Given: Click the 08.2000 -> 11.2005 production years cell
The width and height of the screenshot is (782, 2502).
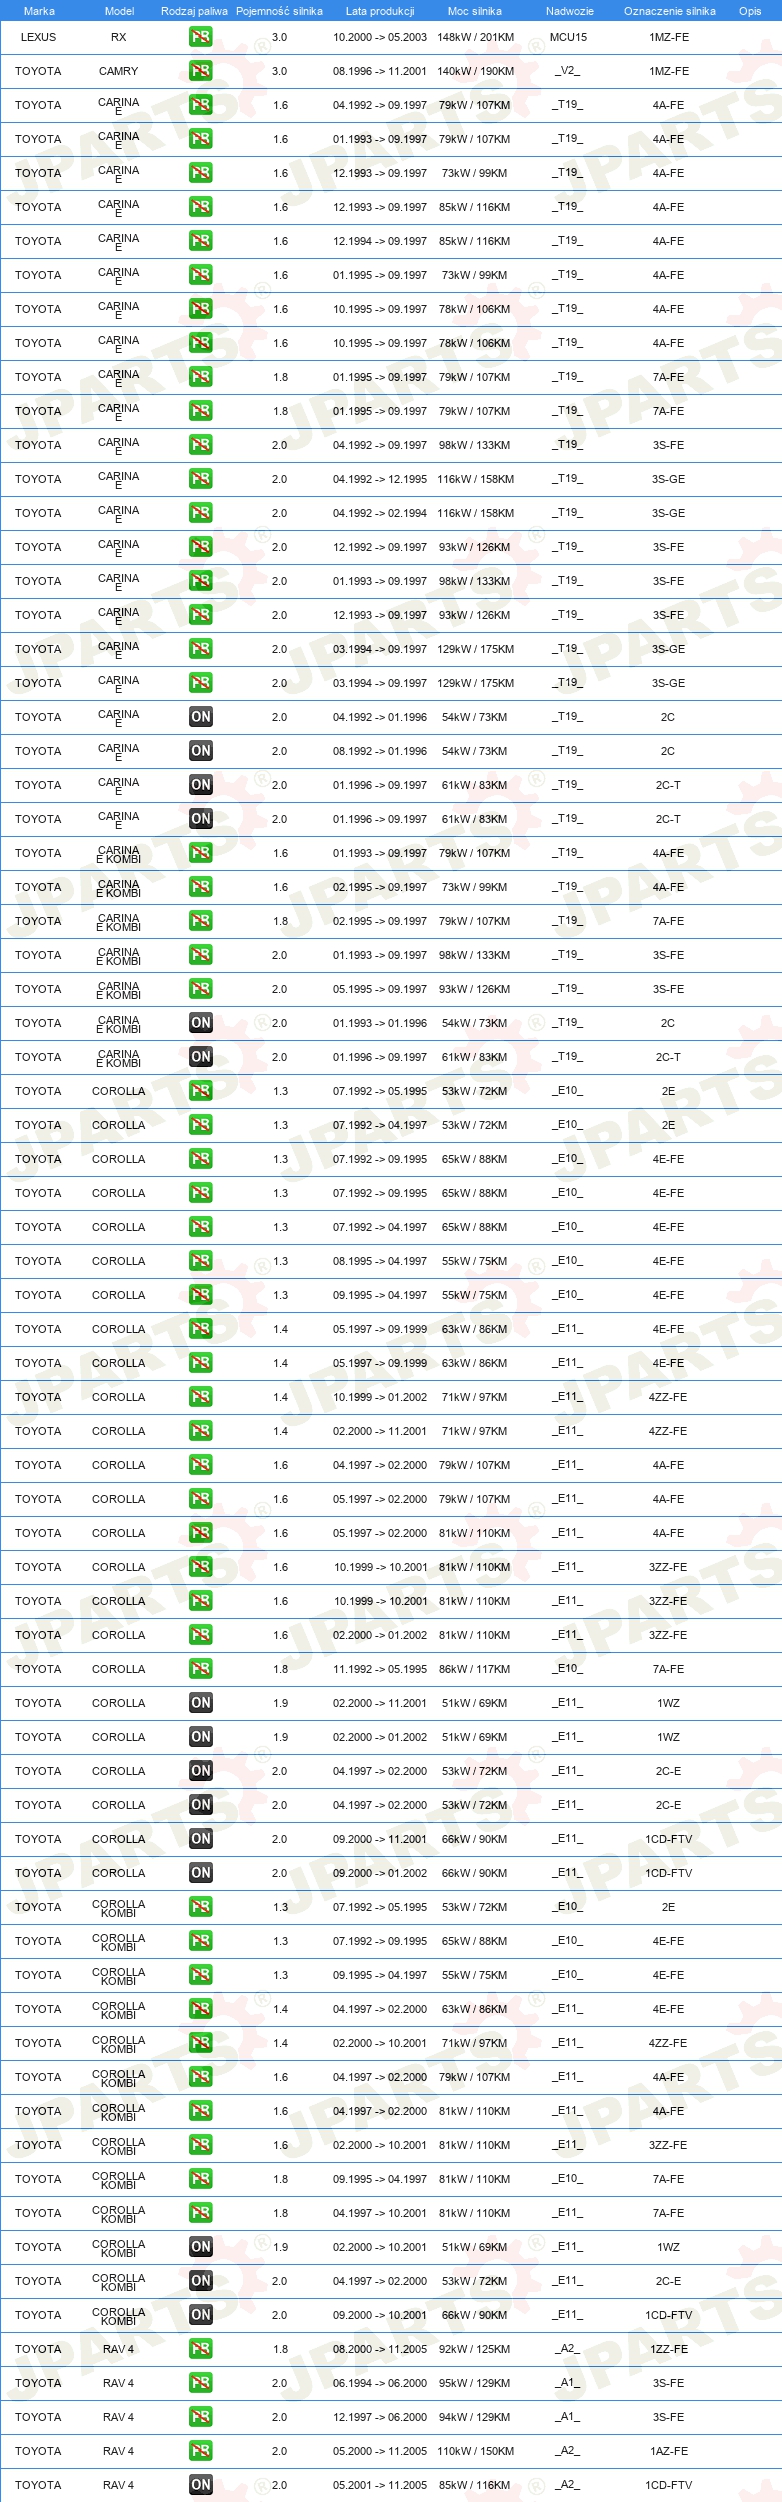Looking at the screenshot, I should (x=380, y=2349).
